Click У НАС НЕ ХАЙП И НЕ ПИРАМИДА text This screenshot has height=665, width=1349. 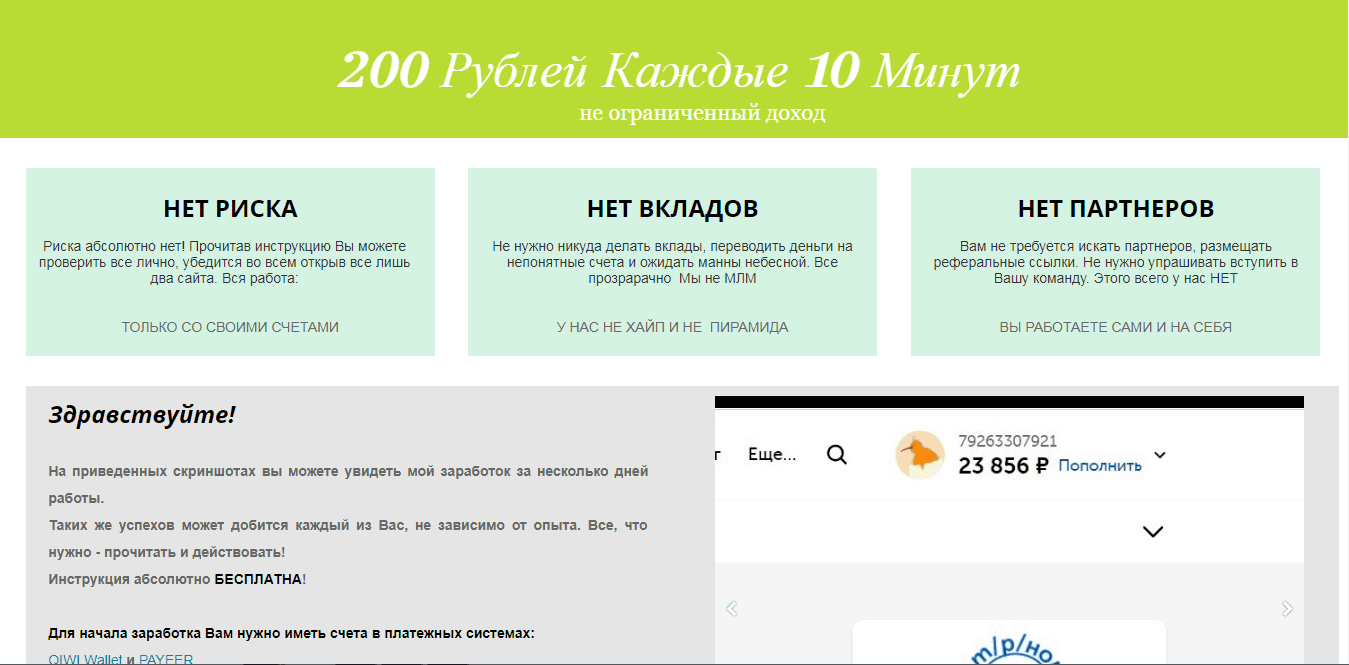(672, 327)
